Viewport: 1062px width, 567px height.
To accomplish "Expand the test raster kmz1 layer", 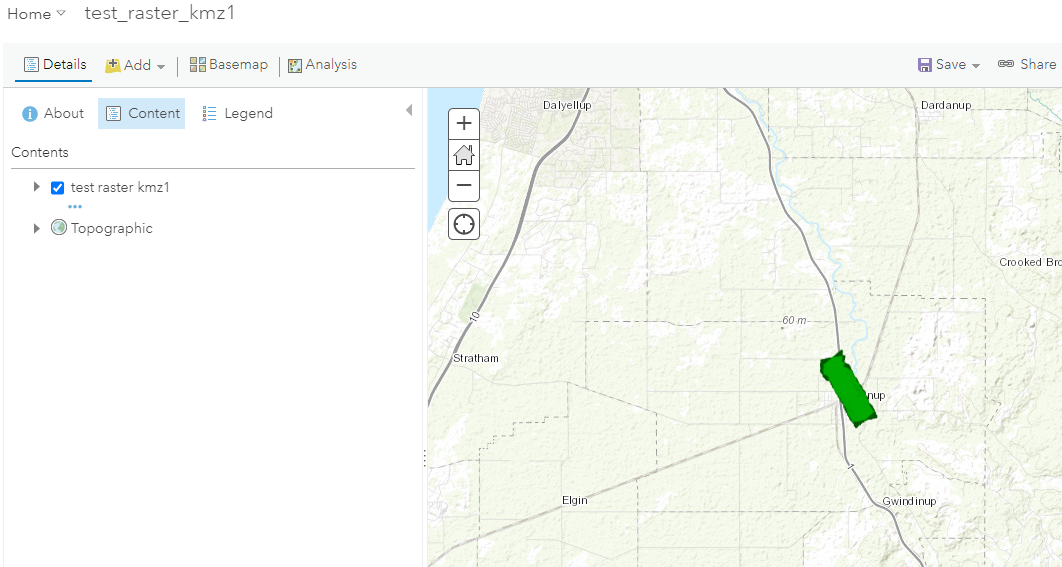I will click(x=37, y=187).
